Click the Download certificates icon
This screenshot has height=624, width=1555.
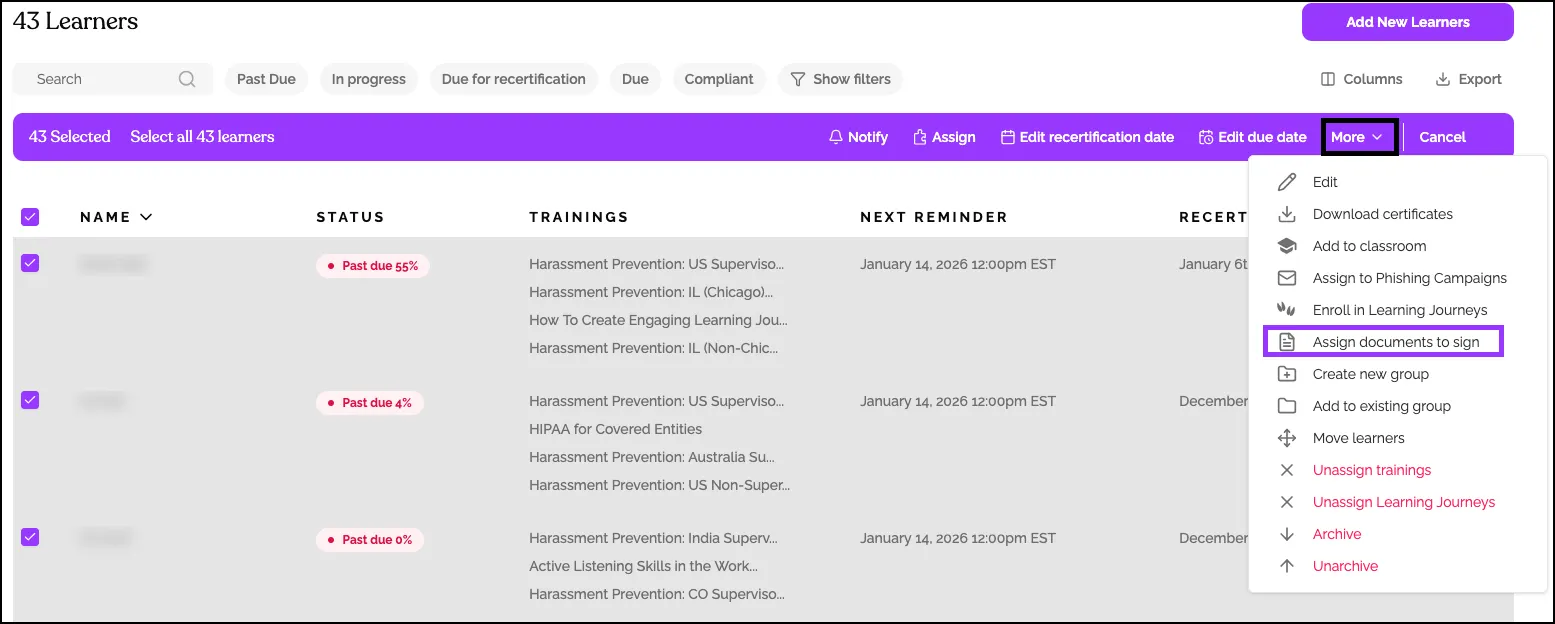pyautogui.click(x=1288, y=214)
